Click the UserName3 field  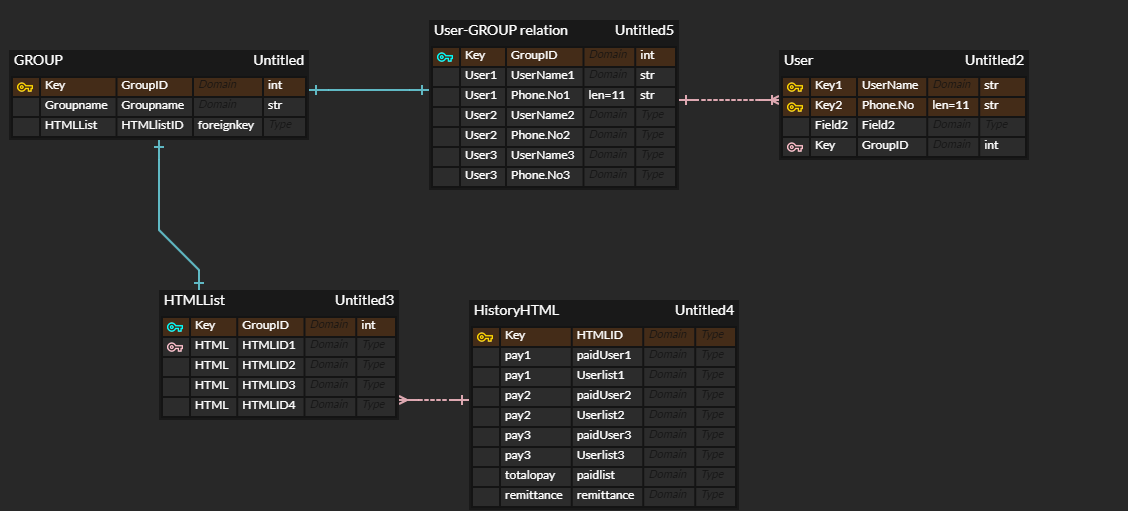point(545,156)
